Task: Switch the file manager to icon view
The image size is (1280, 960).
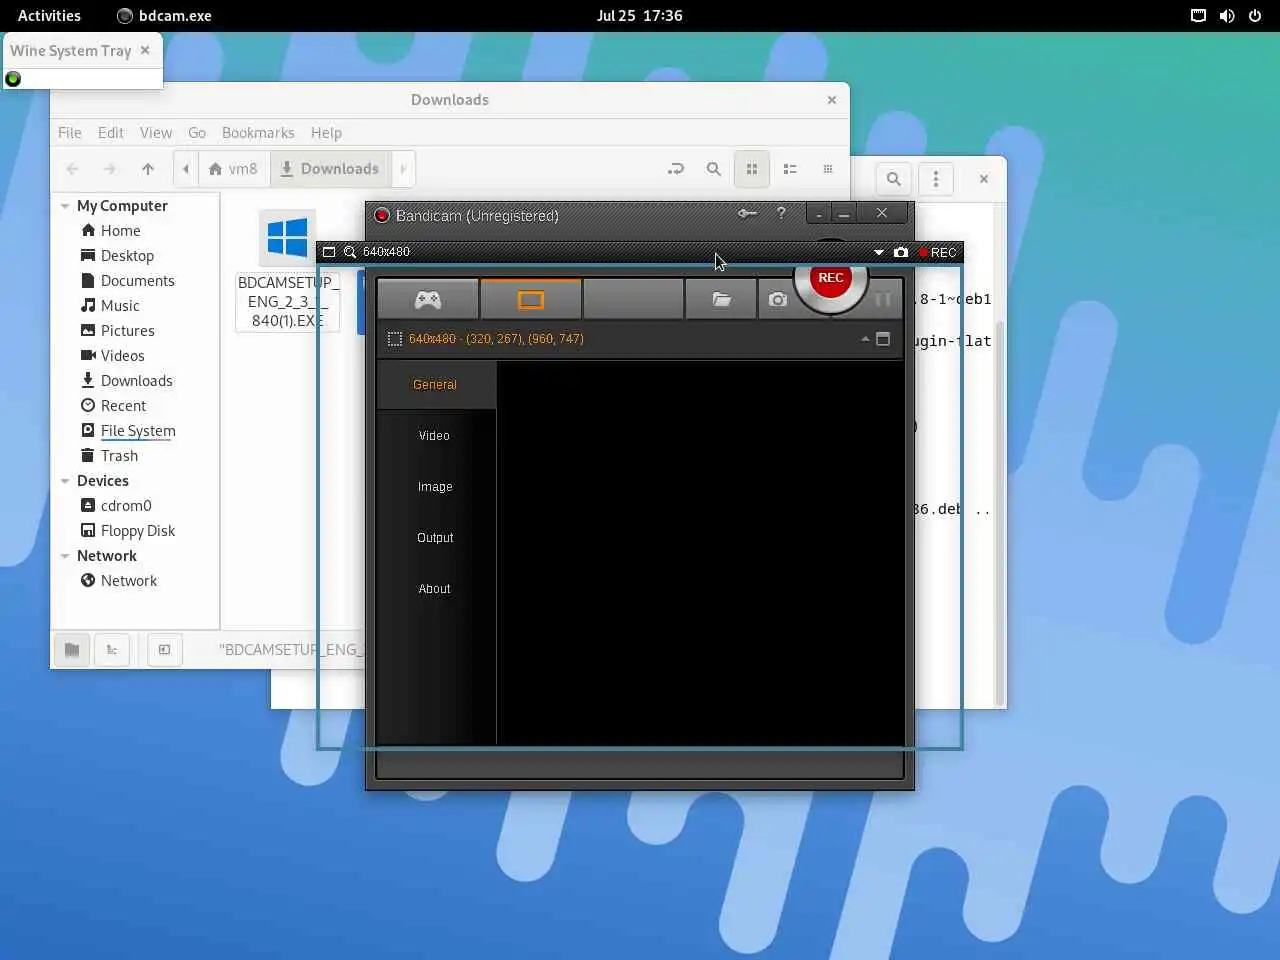Action: click(x=752, y=169)
